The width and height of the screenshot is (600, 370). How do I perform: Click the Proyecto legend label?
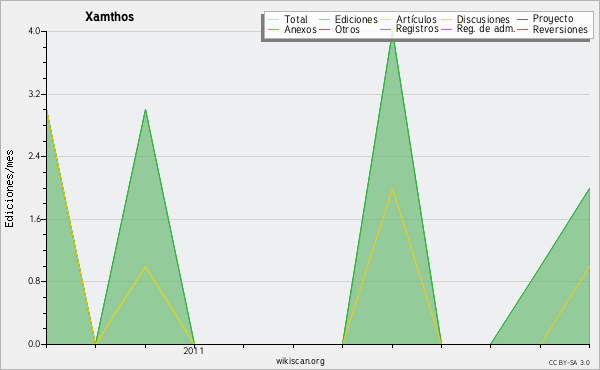[x=553, y=19]
